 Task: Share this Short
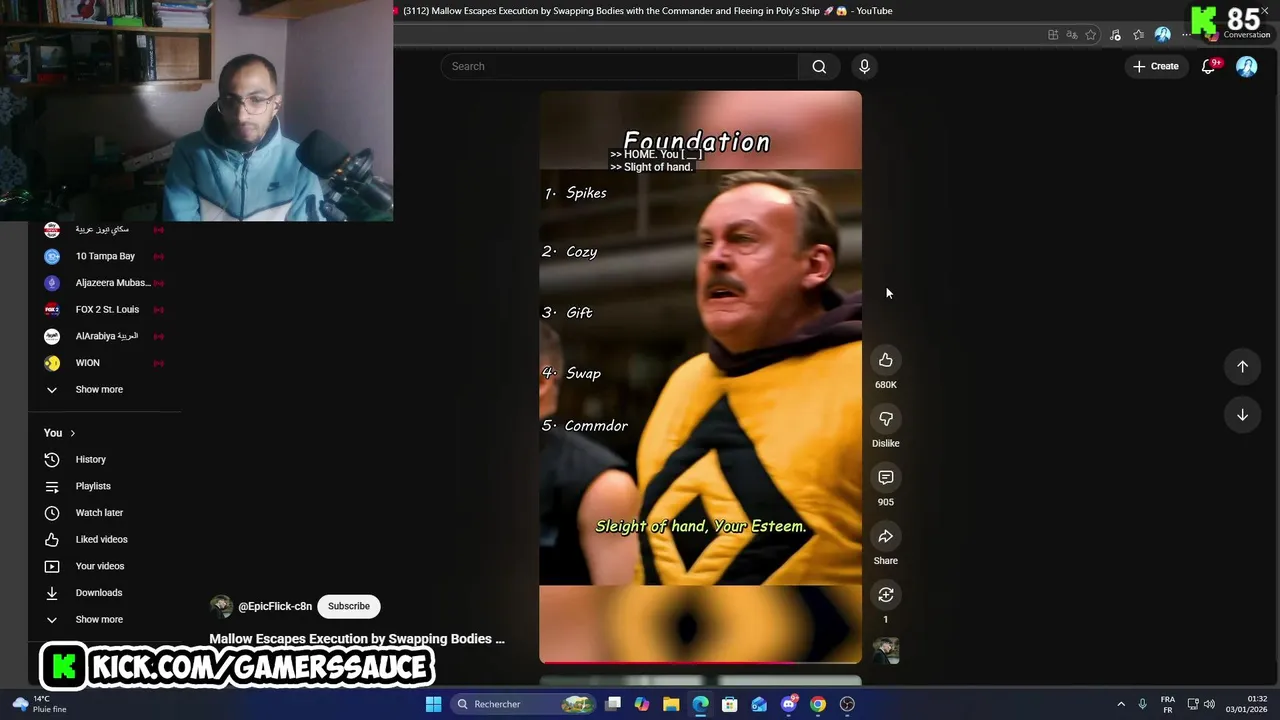[x=885, y=537]
